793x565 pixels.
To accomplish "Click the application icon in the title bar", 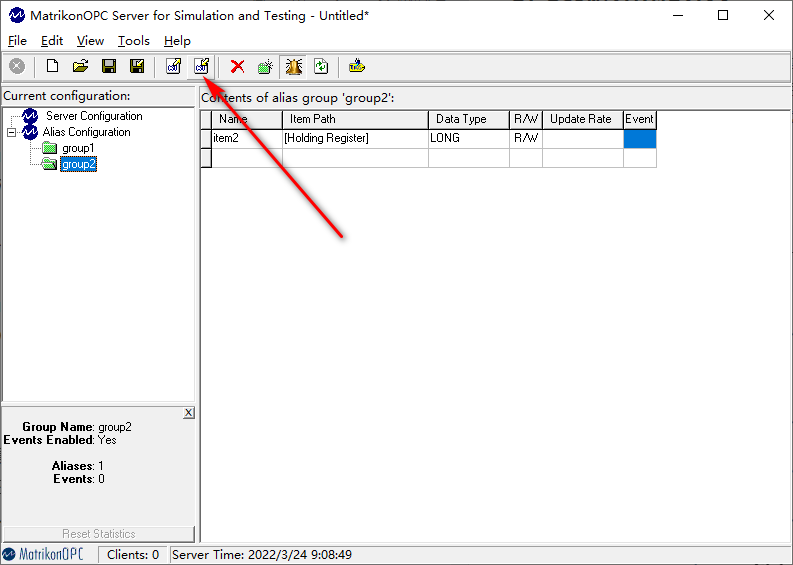I will click(17, 16).
